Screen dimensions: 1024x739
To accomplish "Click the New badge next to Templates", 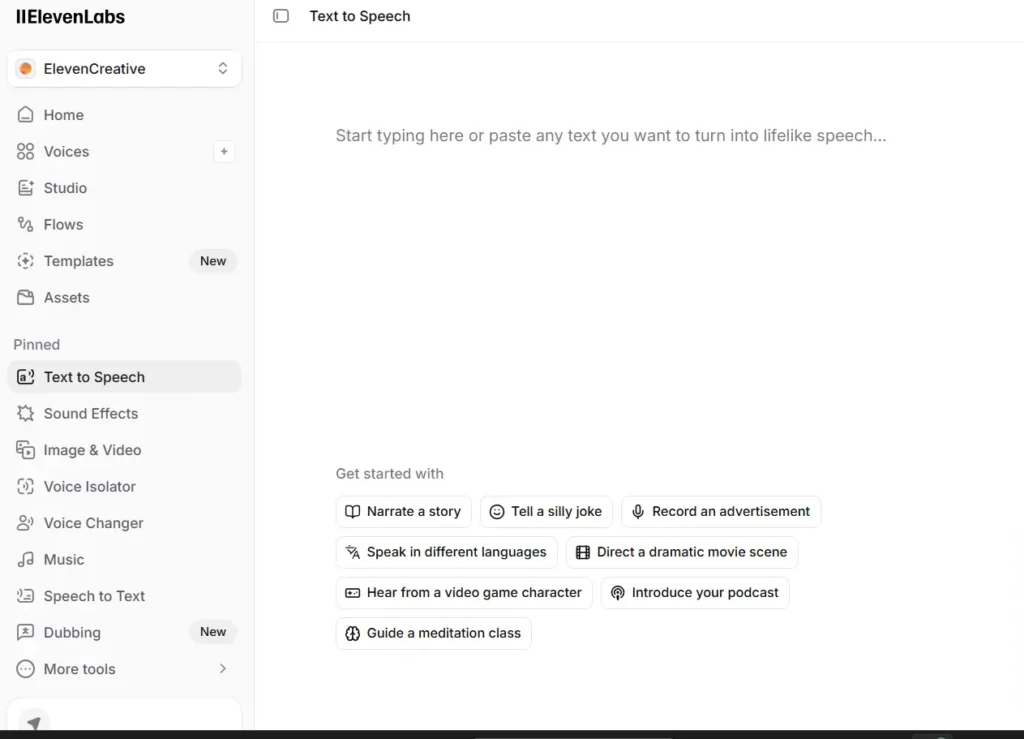I will (213, 261).
